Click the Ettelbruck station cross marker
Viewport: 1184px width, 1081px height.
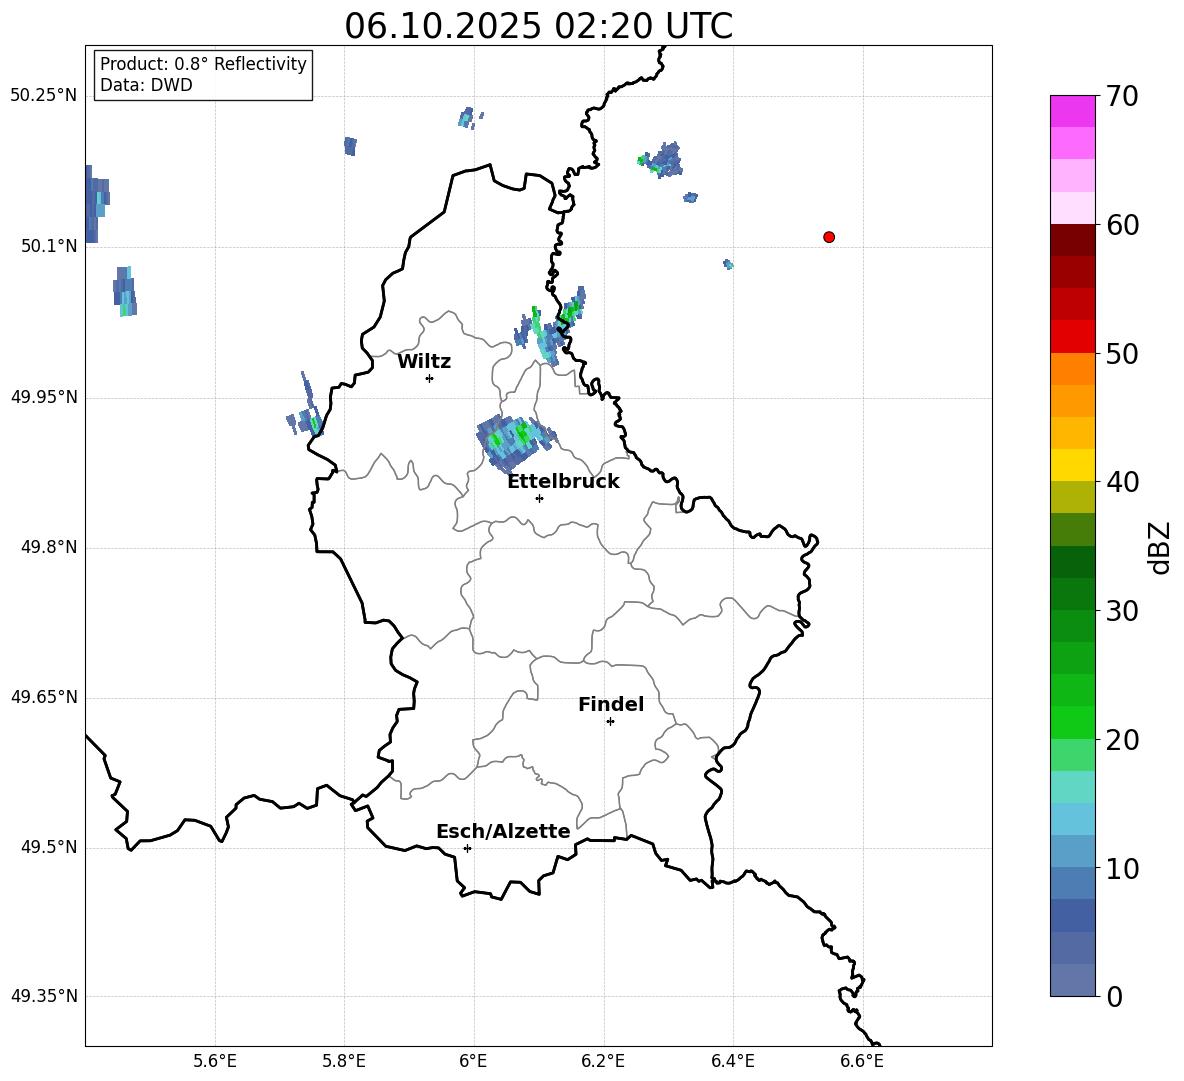click(x=539, y=498)
